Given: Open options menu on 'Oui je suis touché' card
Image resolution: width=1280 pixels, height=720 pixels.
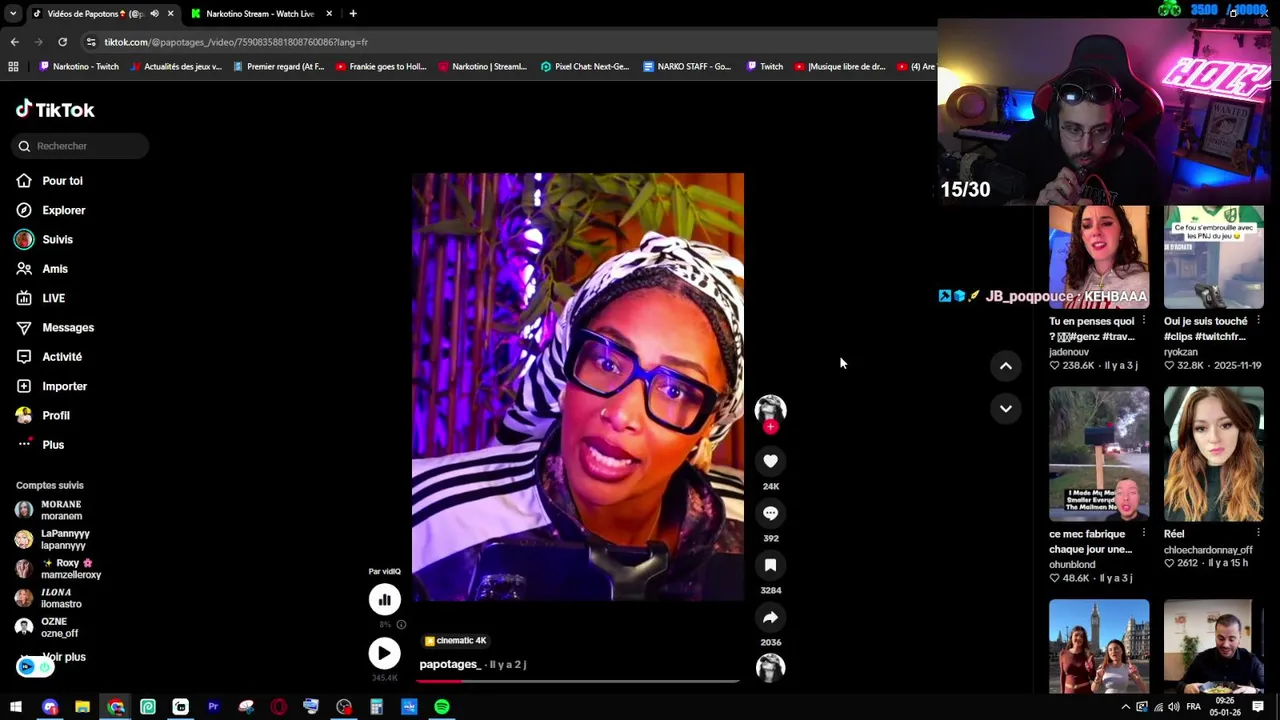Looking at the screenshot, I should [1258, 320].
